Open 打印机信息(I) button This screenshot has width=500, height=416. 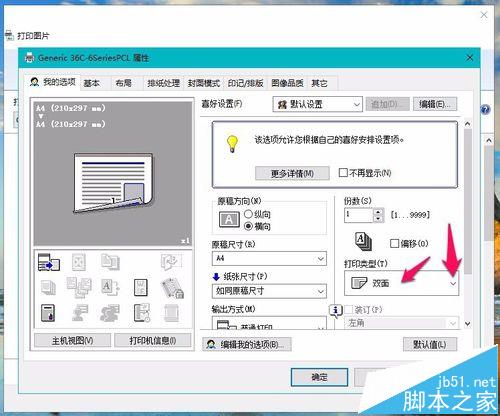(x=153, y=340)
